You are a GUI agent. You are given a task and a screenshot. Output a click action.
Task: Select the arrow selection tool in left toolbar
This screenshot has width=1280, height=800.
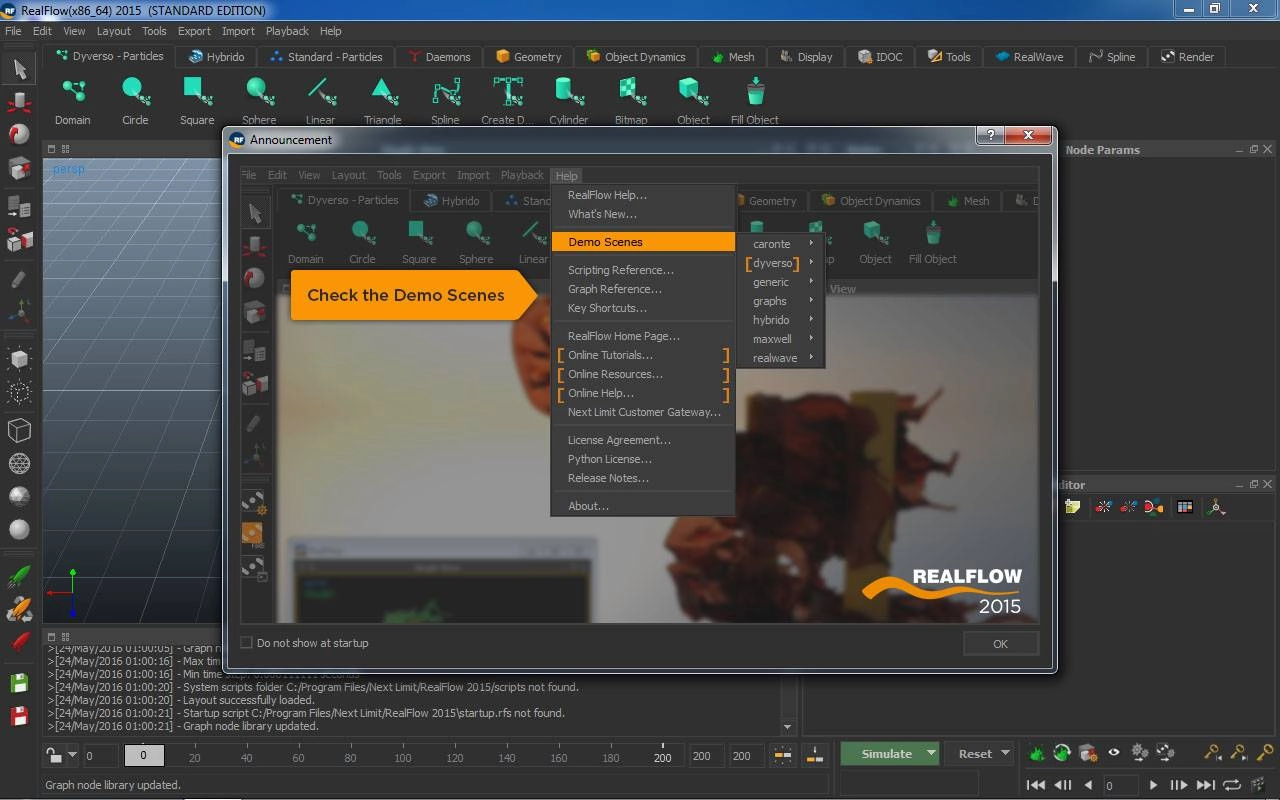19,69
